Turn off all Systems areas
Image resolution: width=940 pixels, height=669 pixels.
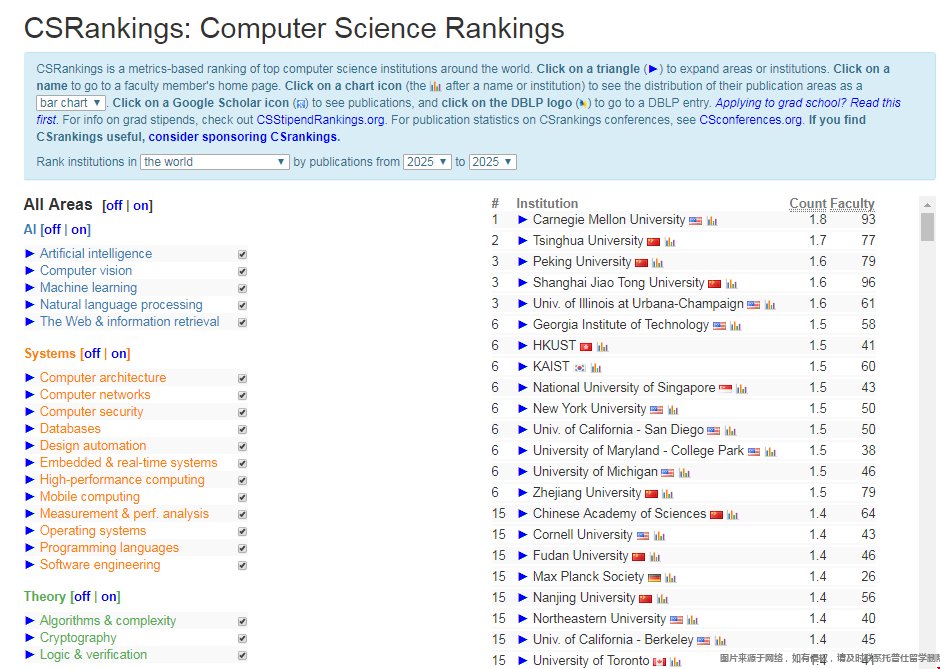tap(92, 354)
